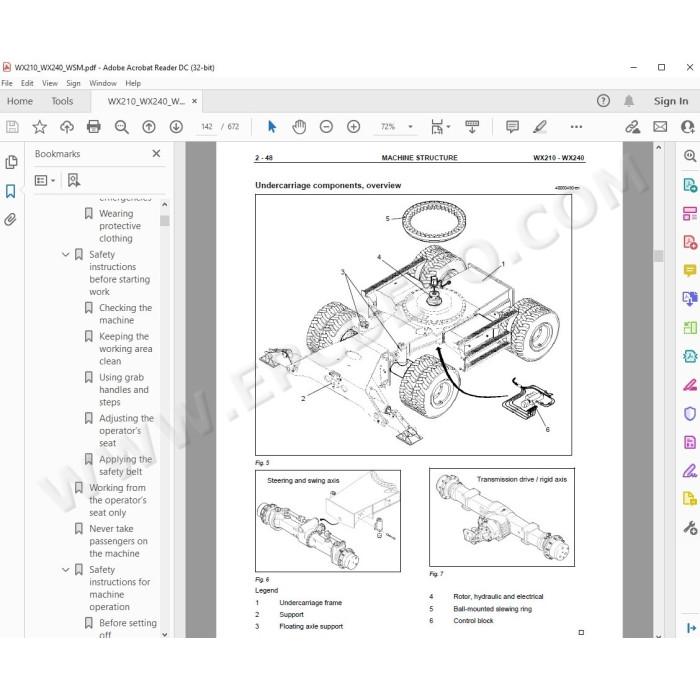Open the fit page options icon
The image size is (700, 700).
pyautogui.click(x=440, y=127)
